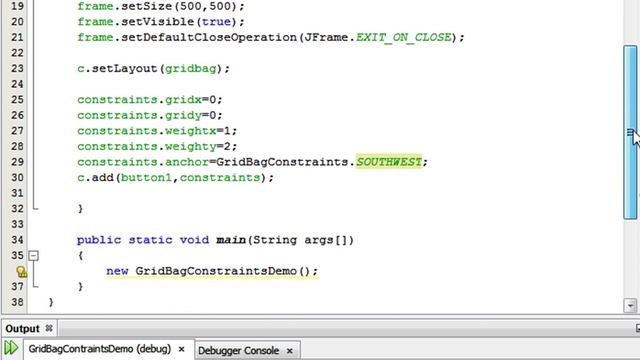Open the Debugger Console tab
The image size is (640, 360).
click(238, 351)
